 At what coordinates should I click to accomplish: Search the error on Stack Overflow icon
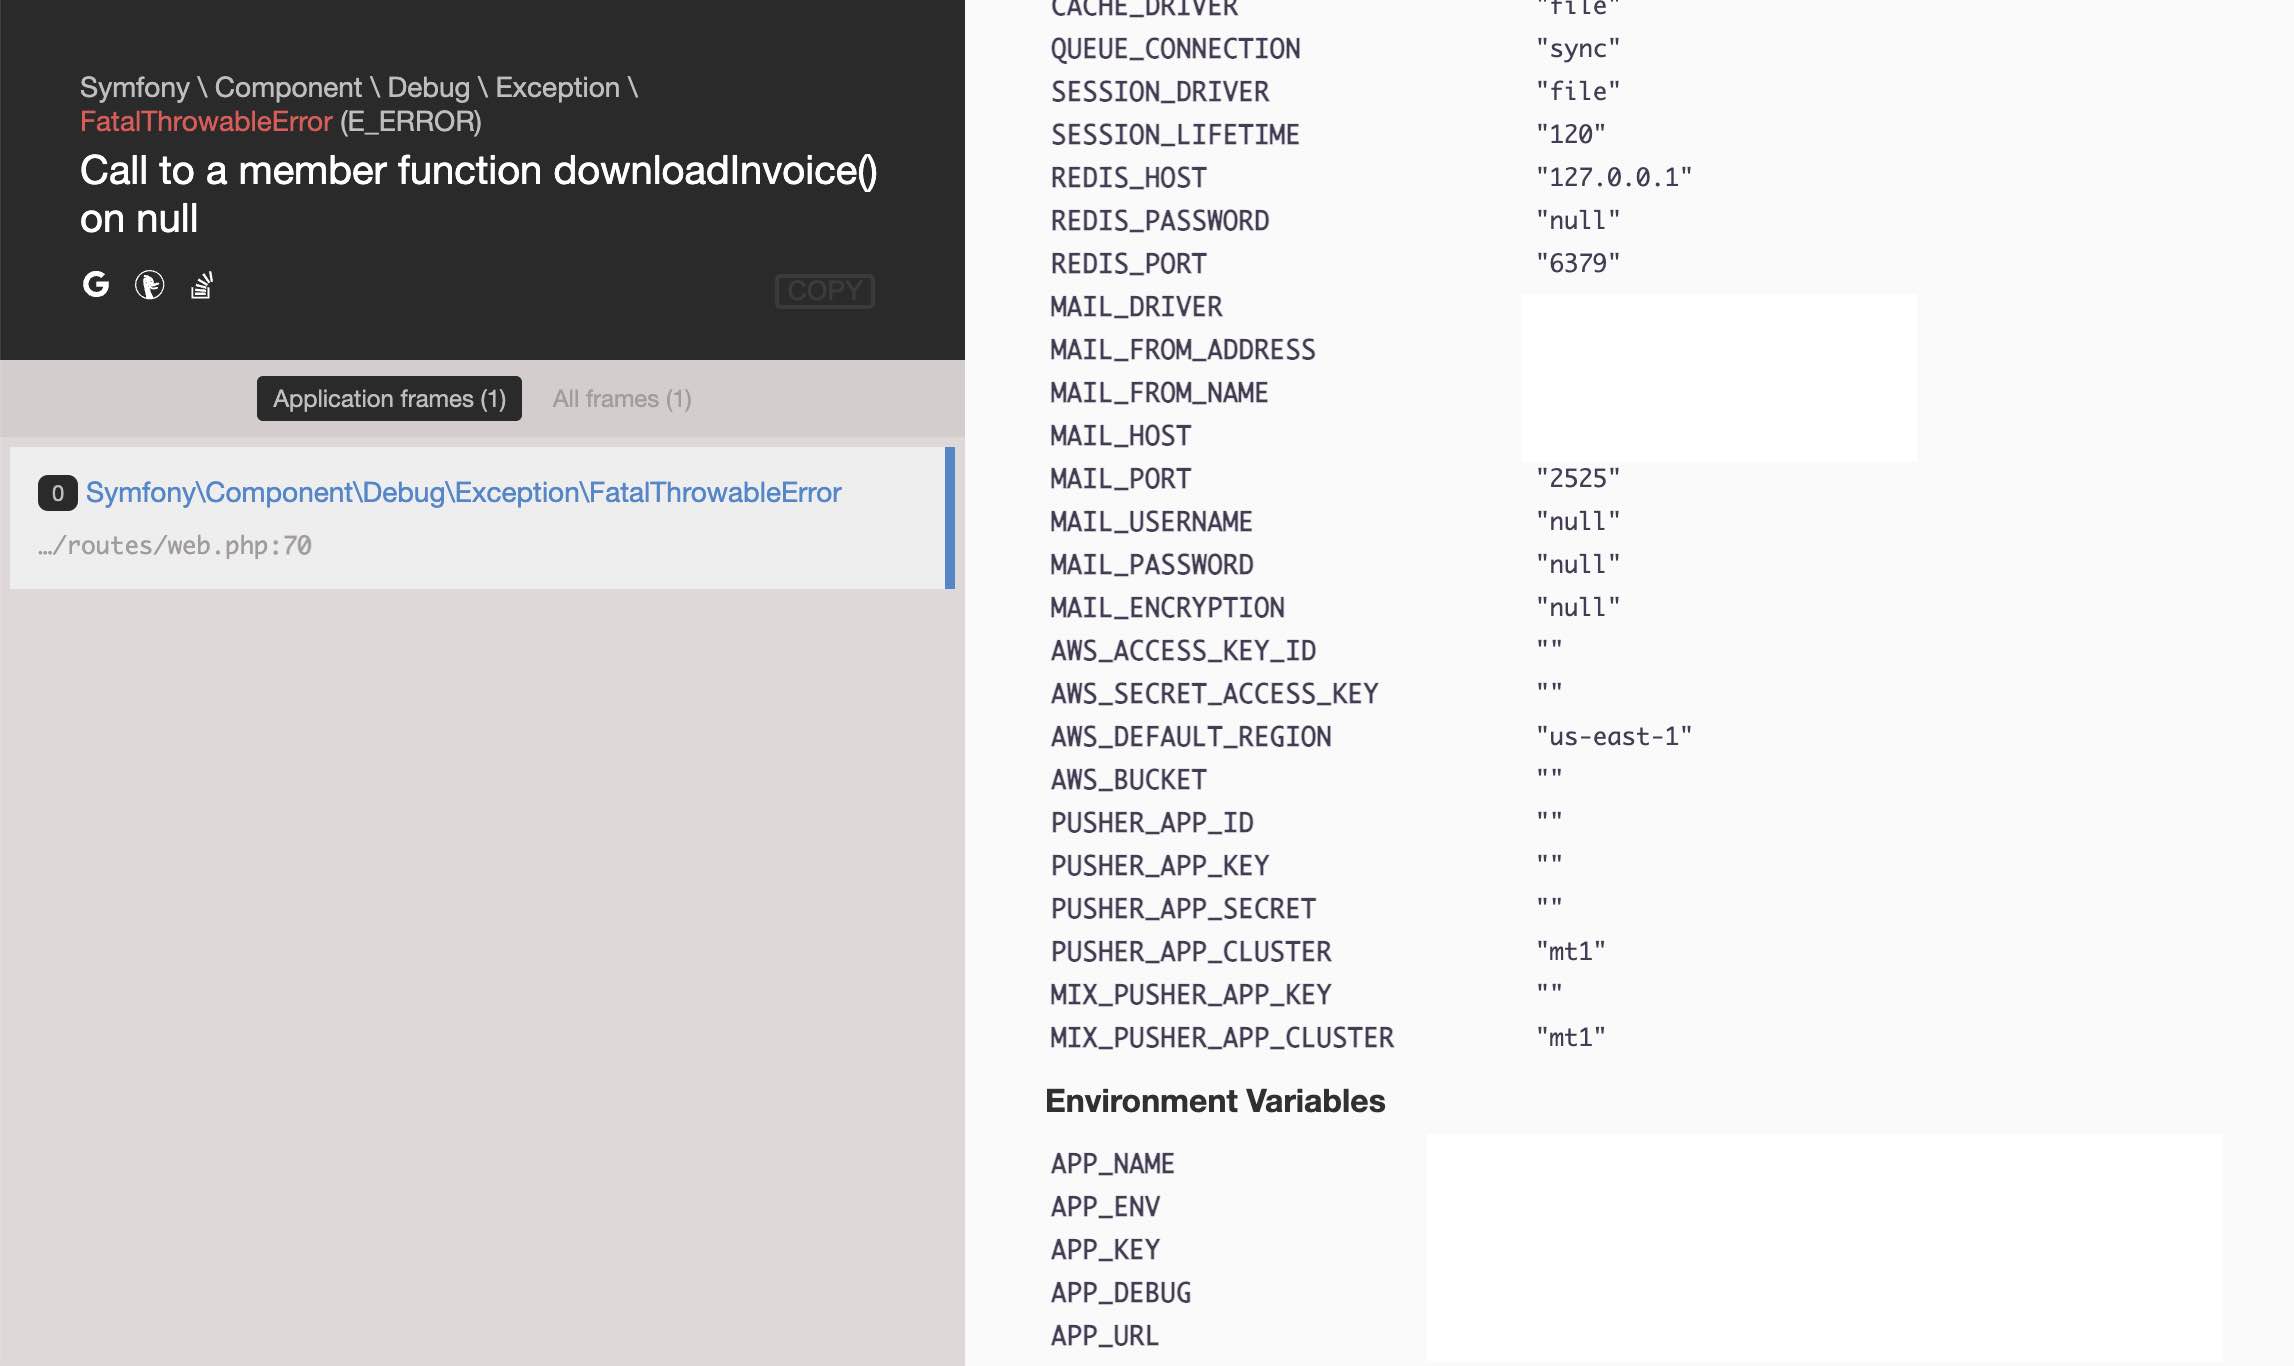pos(202,285)
